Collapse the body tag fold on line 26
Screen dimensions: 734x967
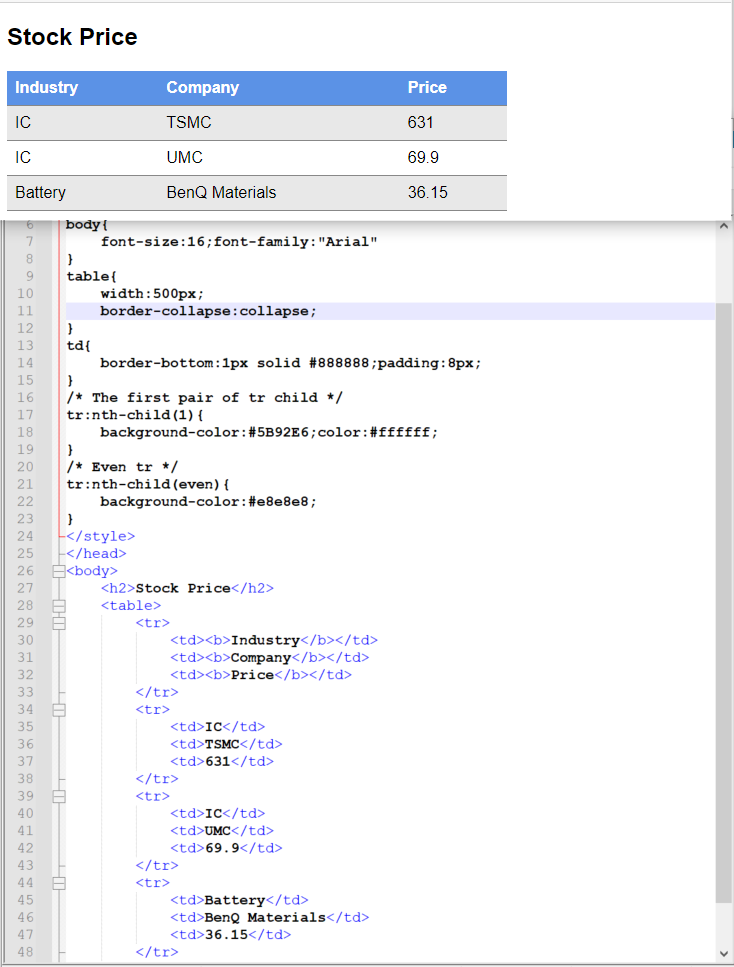point(59,572)
